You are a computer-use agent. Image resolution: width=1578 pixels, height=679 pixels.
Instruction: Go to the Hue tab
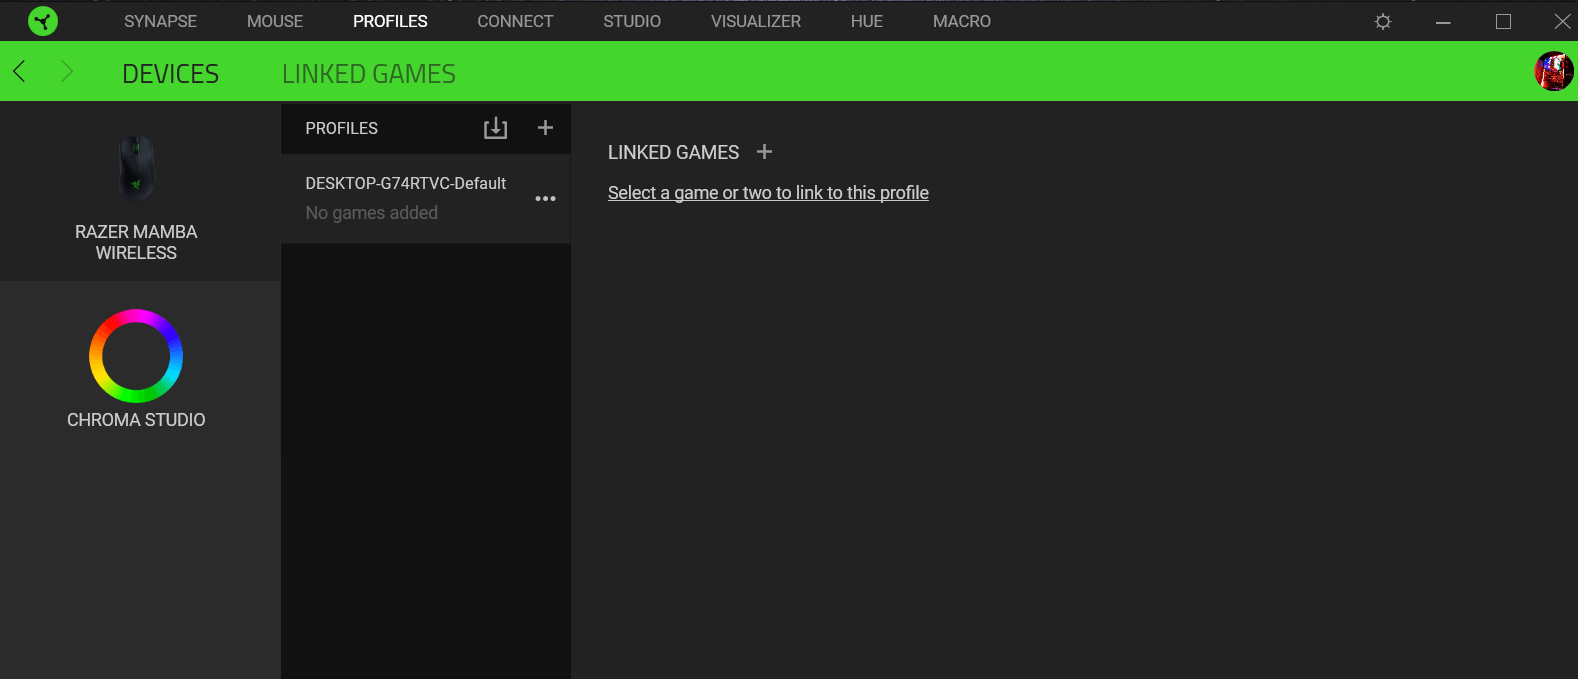click(867, 21)
